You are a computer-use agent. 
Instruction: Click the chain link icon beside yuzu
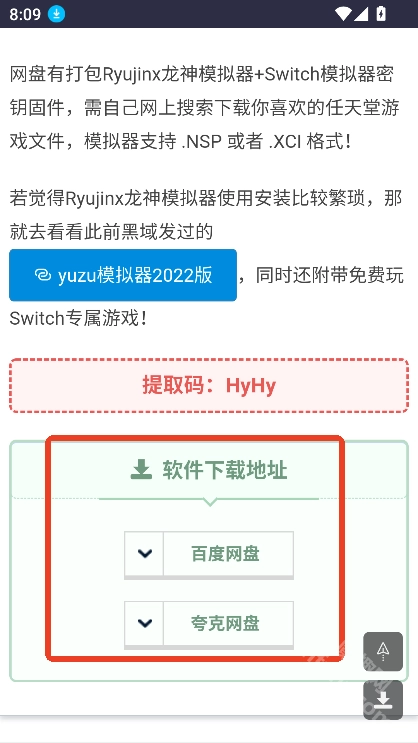click(43, 275)
